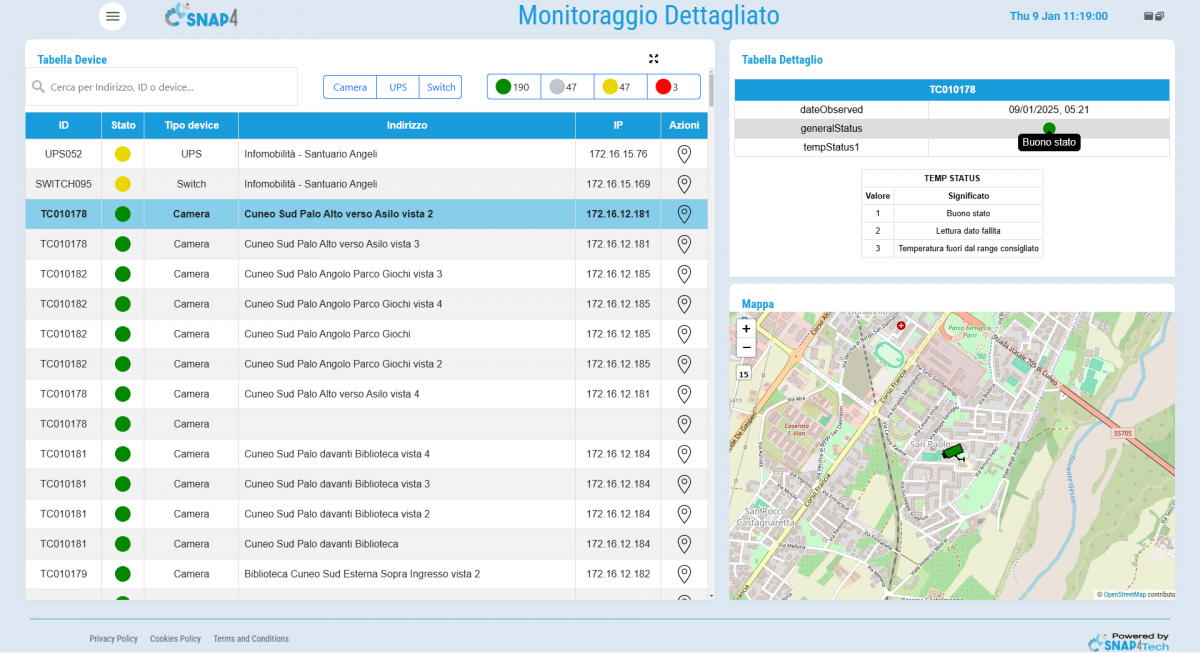Click the location pin for UPS052
This screenshot has width=1200, height=653.
pos(684,154)
